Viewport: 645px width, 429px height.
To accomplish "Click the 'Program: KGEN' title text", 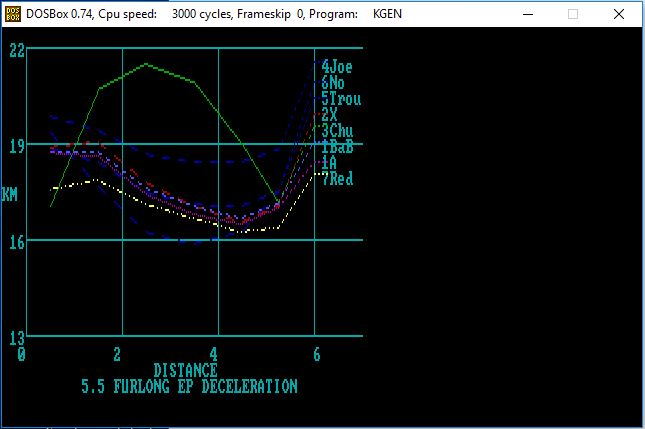I will tap(355, 14).
